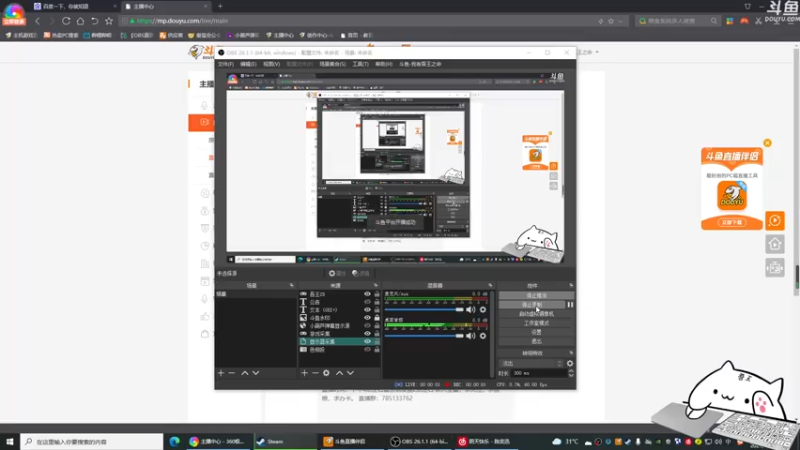Click the browser back arrow
Screen dimensions: 800x450
click(37, 21)
